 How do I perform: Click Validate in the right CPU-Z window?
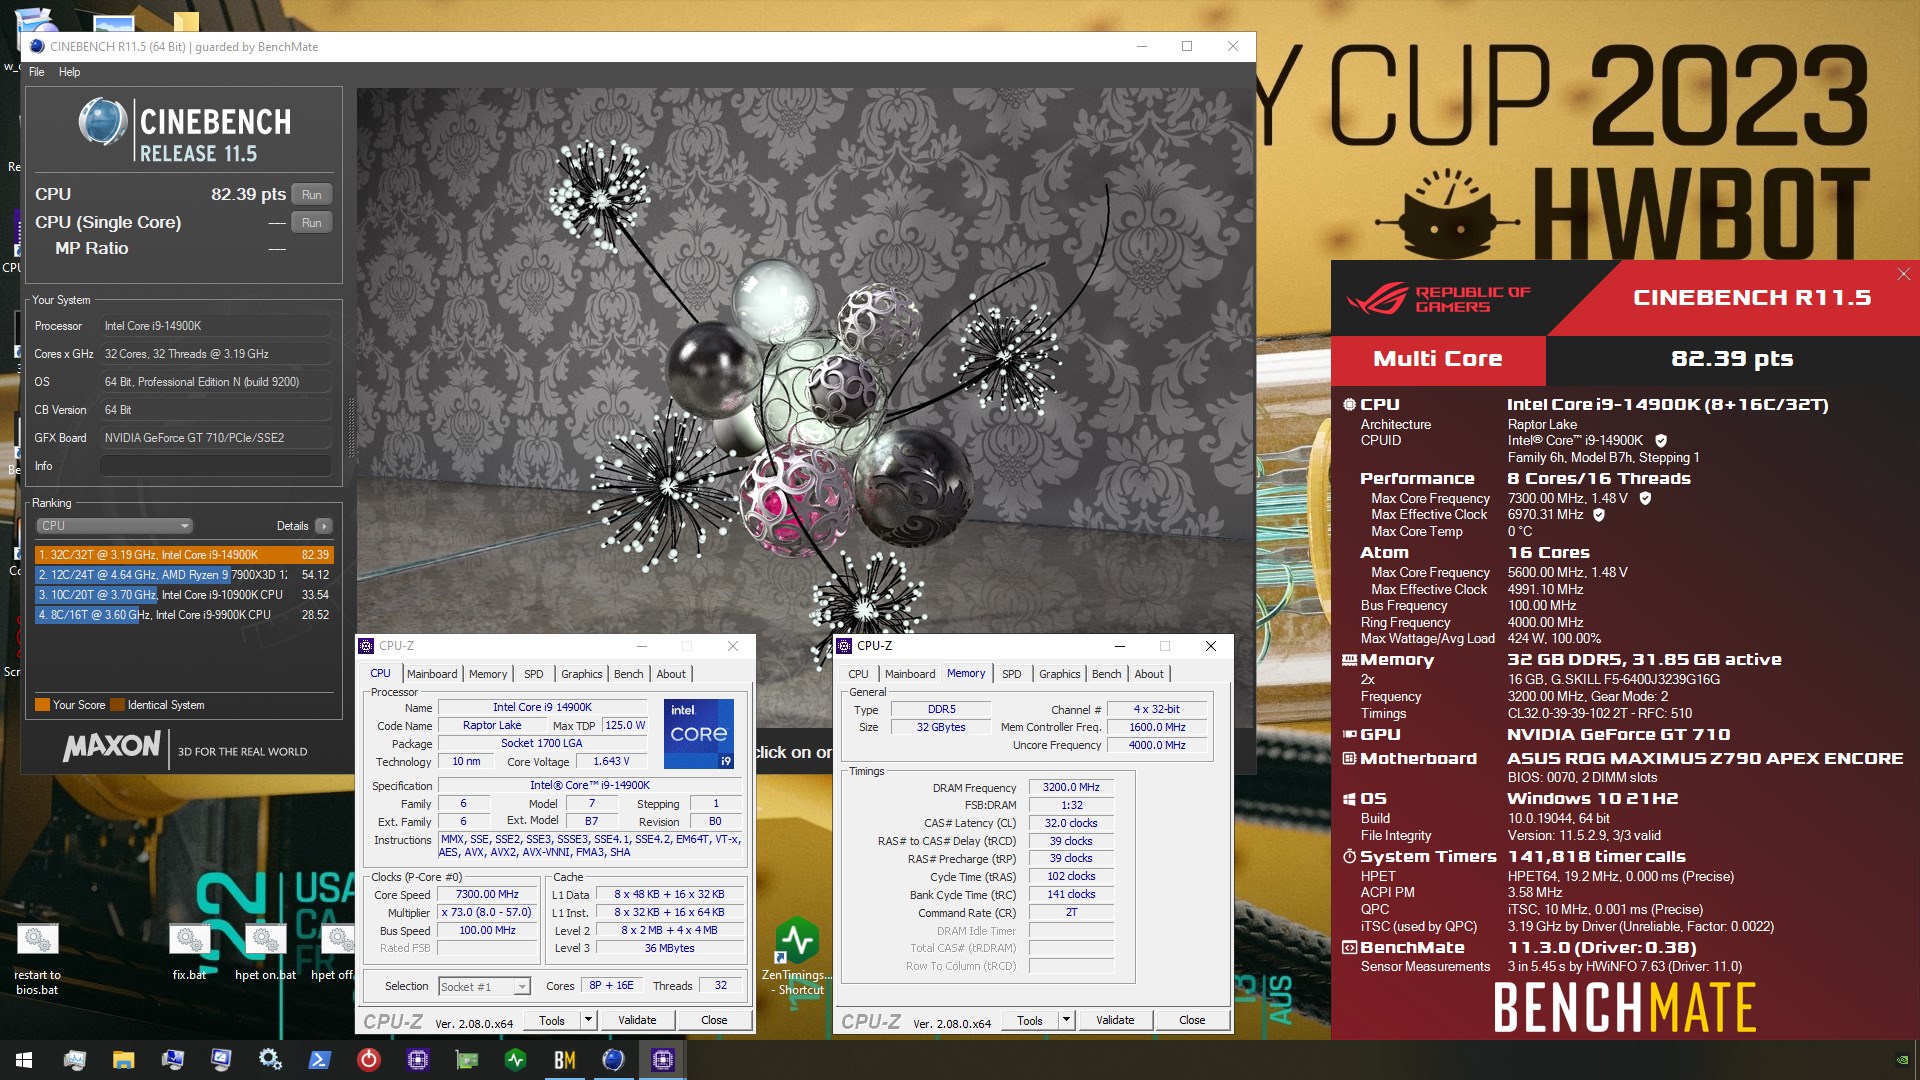(x=1115, y=1020)
